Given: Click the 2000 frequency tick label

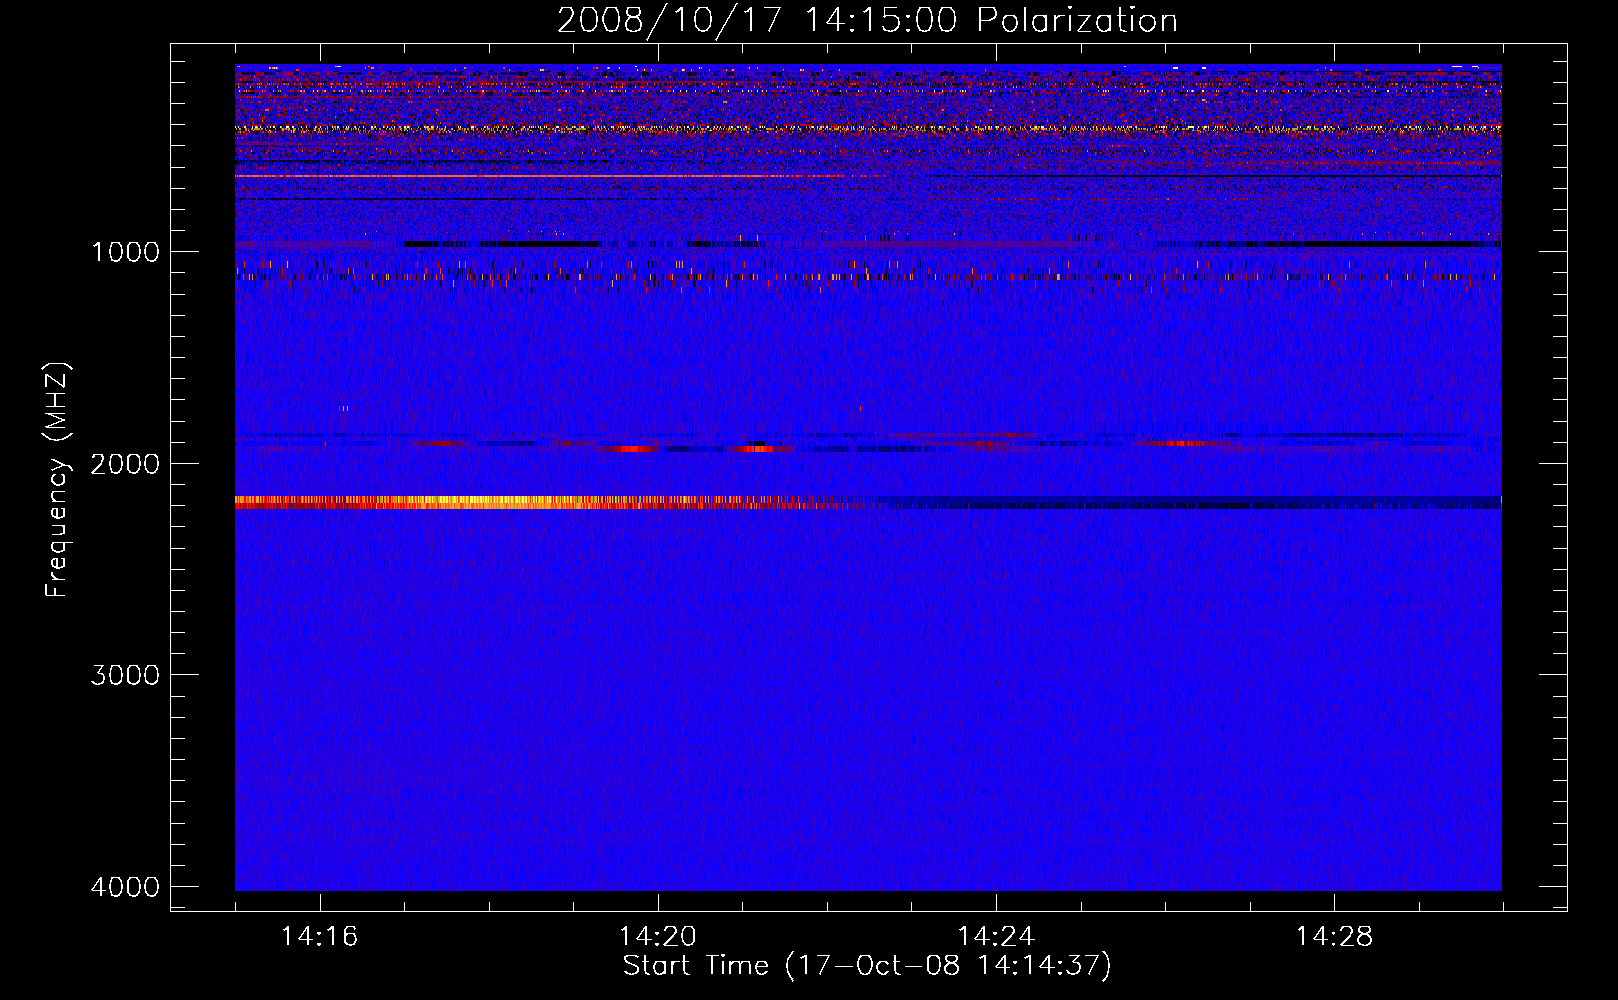Looking at the screenshot, I should (x=125, y=463).
